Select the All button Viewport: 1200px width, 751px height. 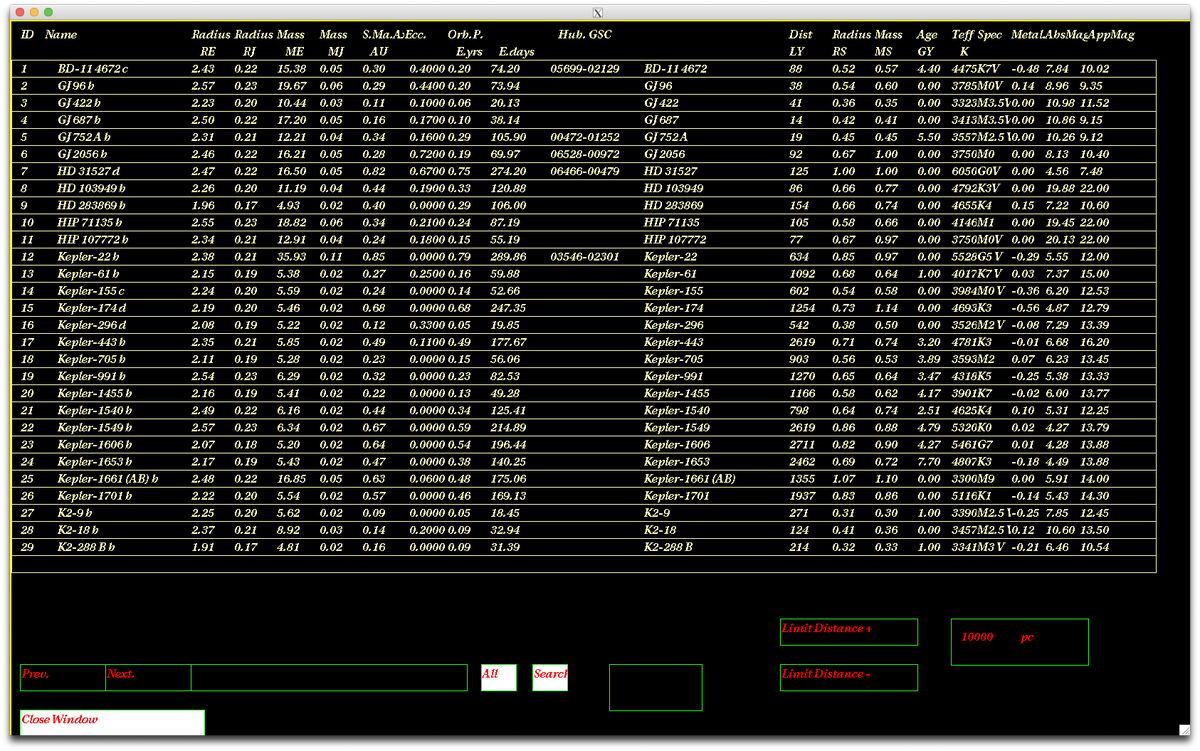498,677
